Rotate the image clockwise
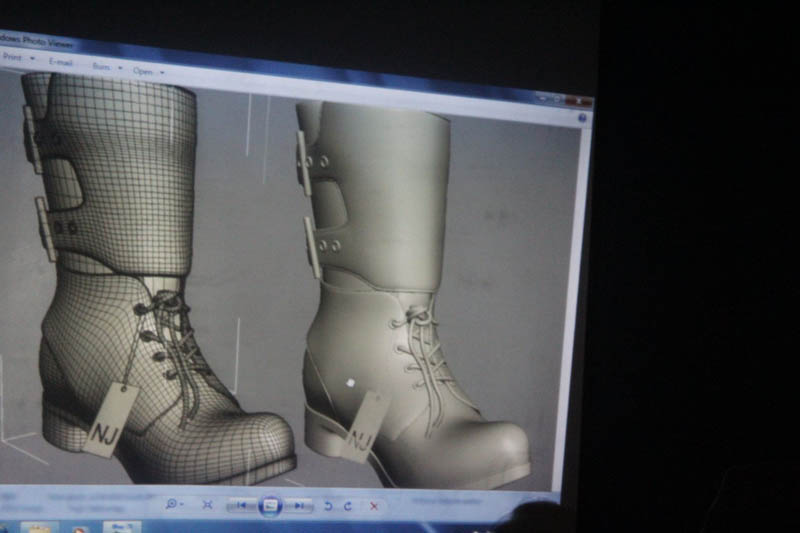Viewport: 800px width, 533px height. [348, 506]
